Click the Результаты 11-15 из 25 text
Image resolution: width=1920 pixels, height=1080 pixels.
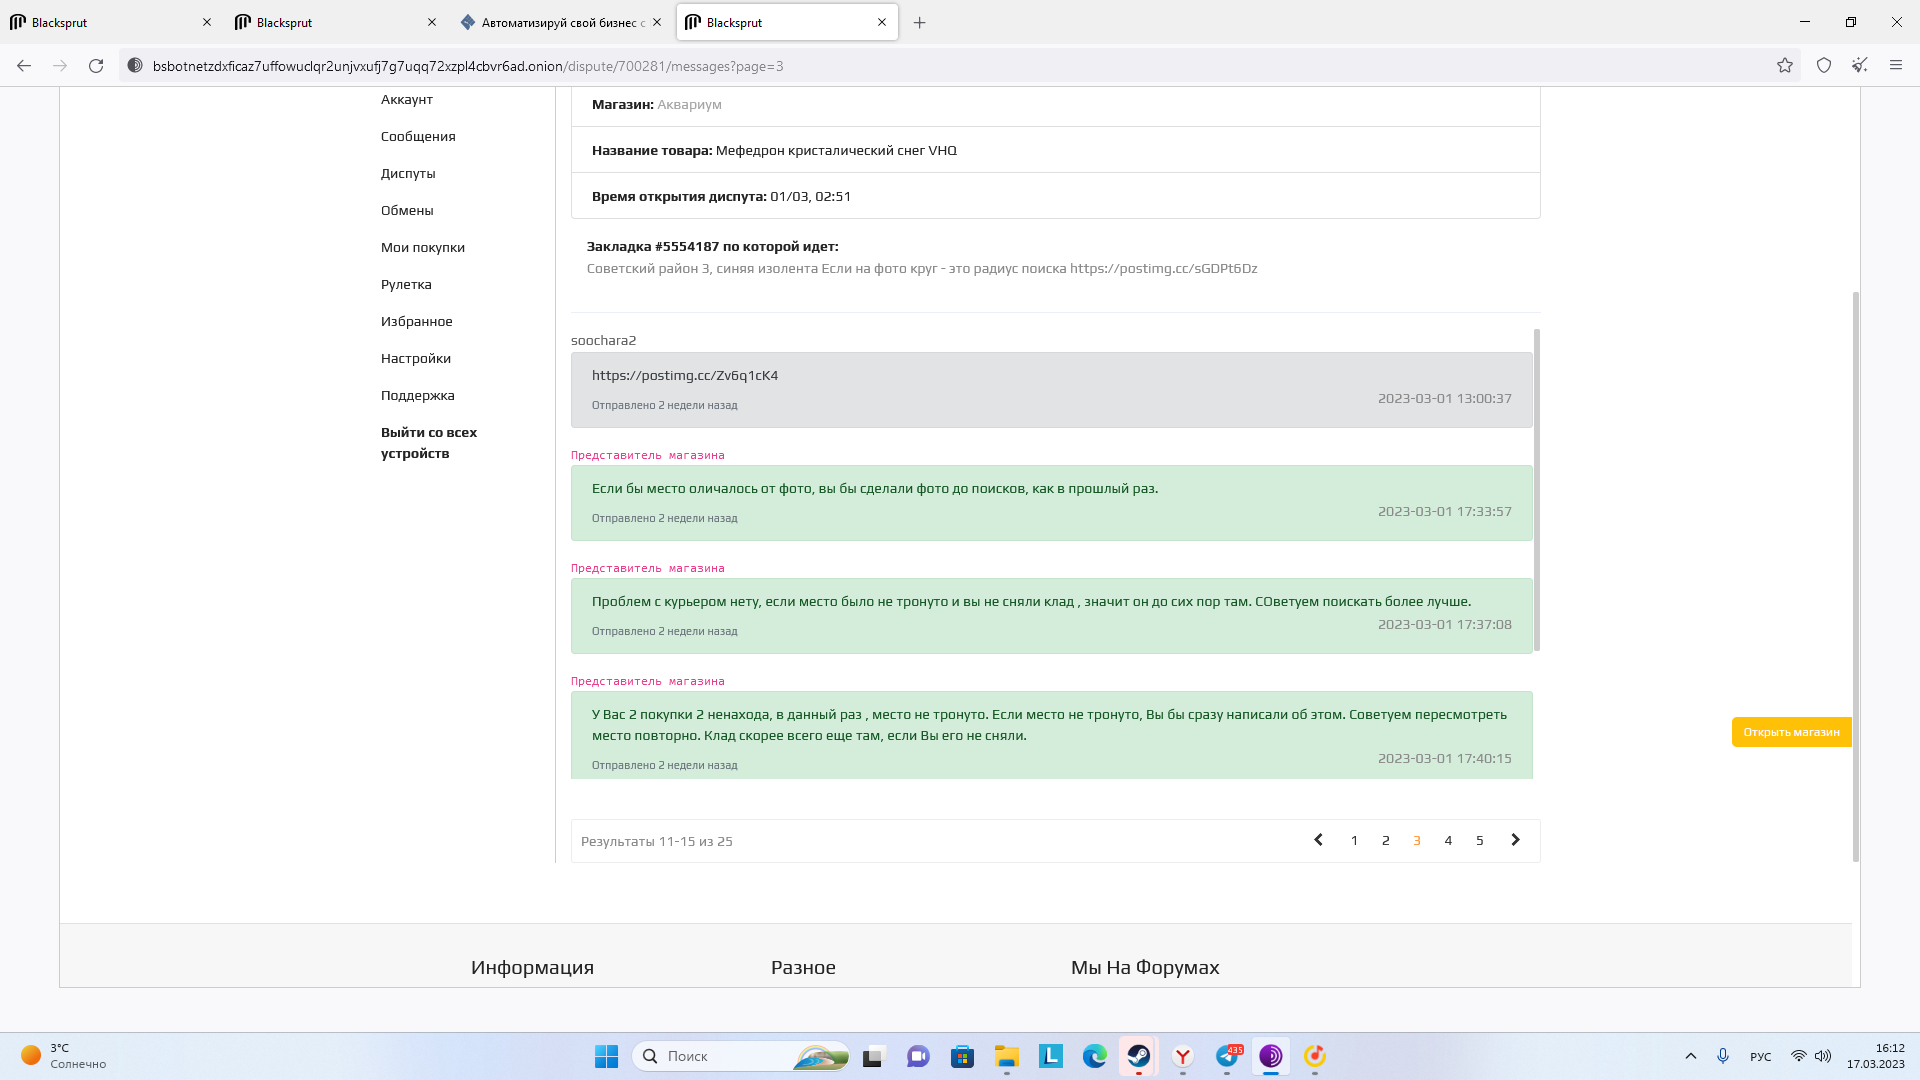[657, 841]
